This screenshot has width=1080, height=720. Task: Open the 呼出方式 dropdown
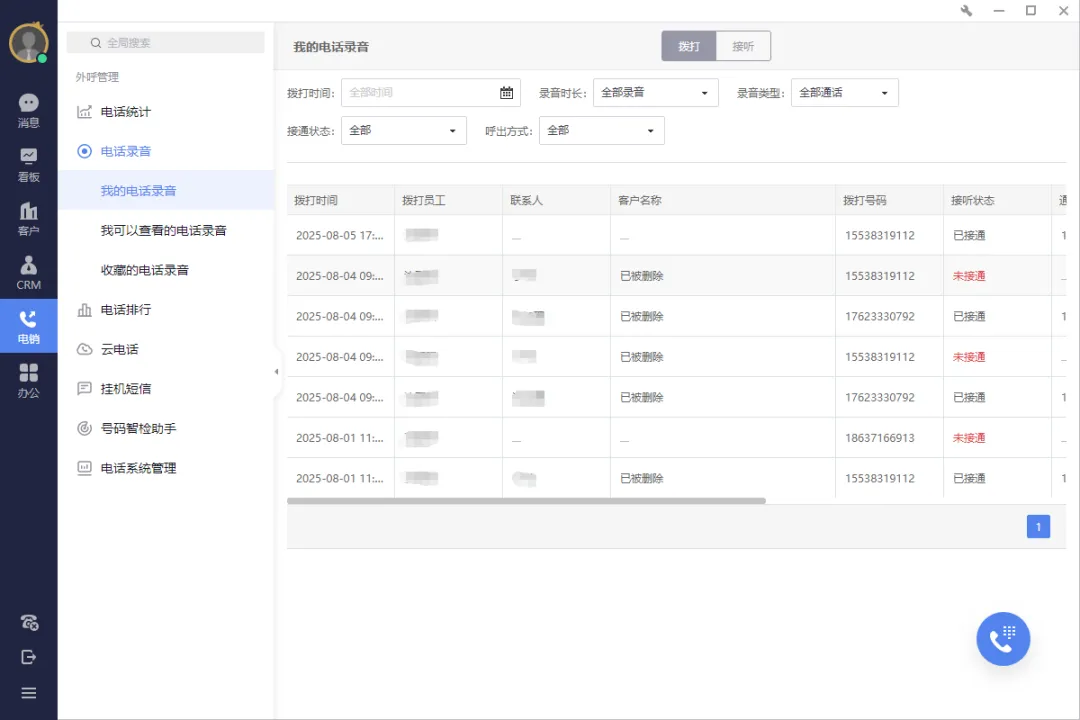(601, 130)
